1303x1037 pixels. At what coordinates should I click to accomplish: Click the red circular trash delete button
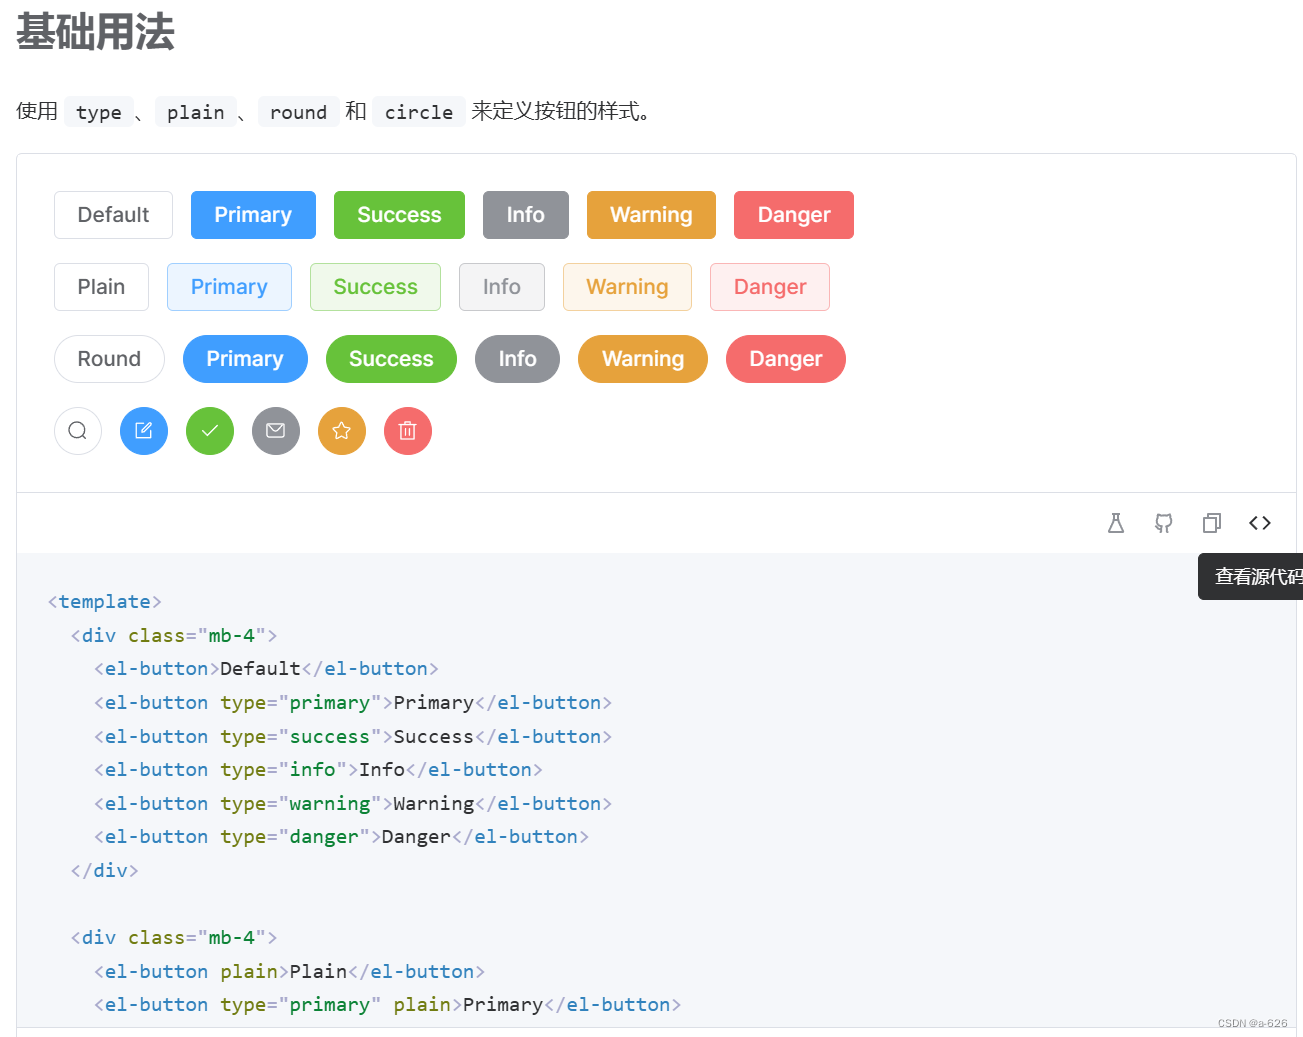pyautogui.click(x=407, y=431)
